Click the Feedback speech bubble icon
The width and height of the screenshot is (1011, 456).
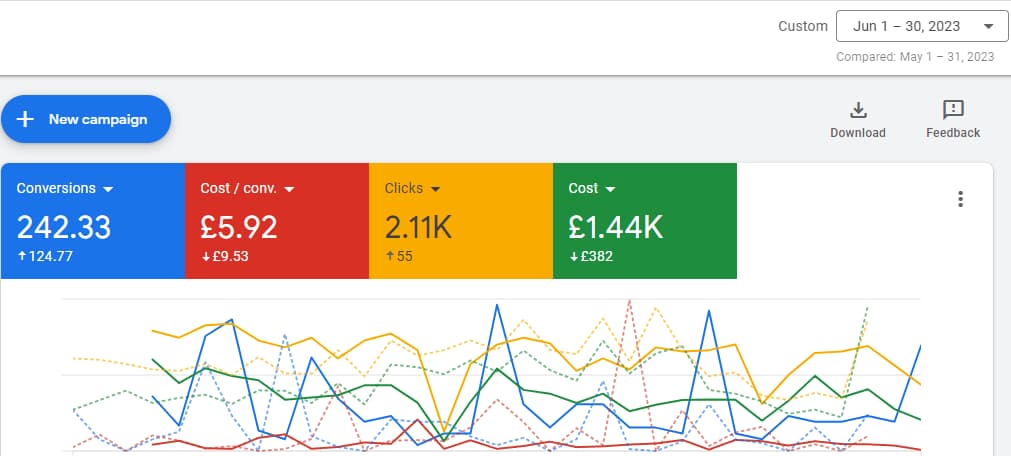coord(953,110)
